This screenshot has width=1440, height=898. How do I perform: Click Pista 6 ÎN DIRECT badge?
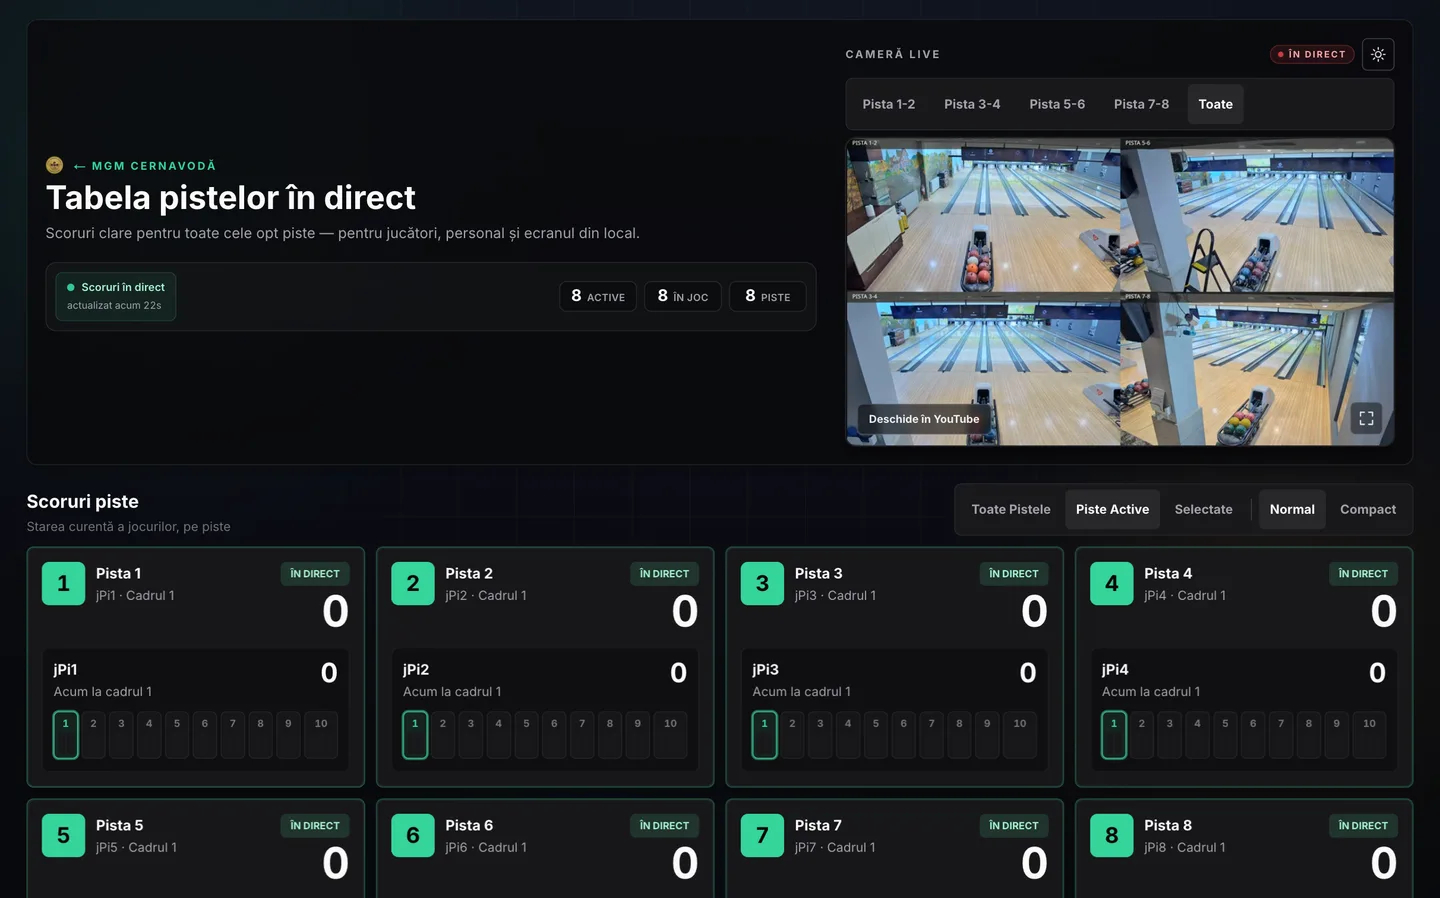click(664, 826)
